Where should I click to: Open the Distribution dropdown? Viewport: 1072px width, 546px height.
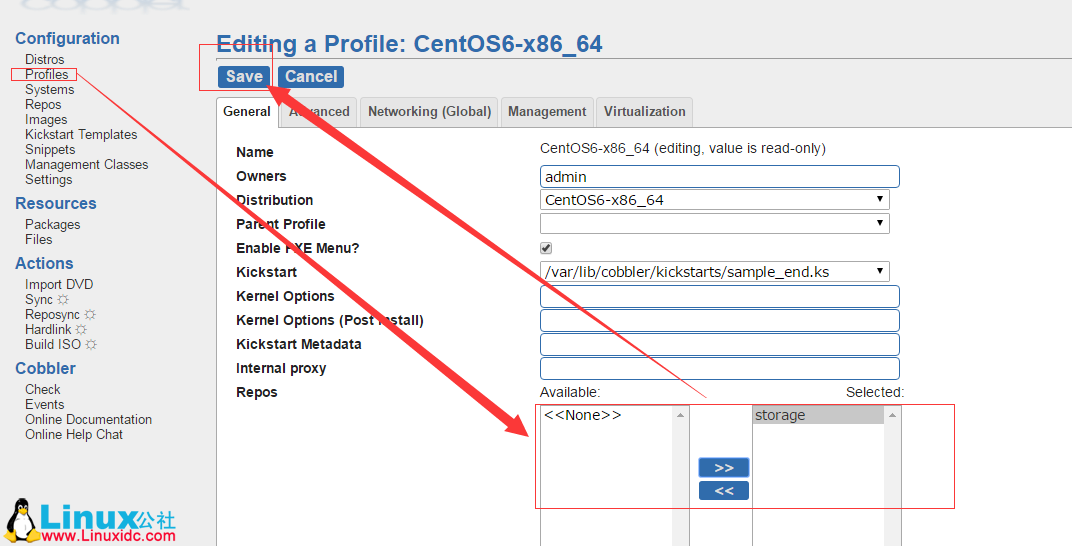714,200
